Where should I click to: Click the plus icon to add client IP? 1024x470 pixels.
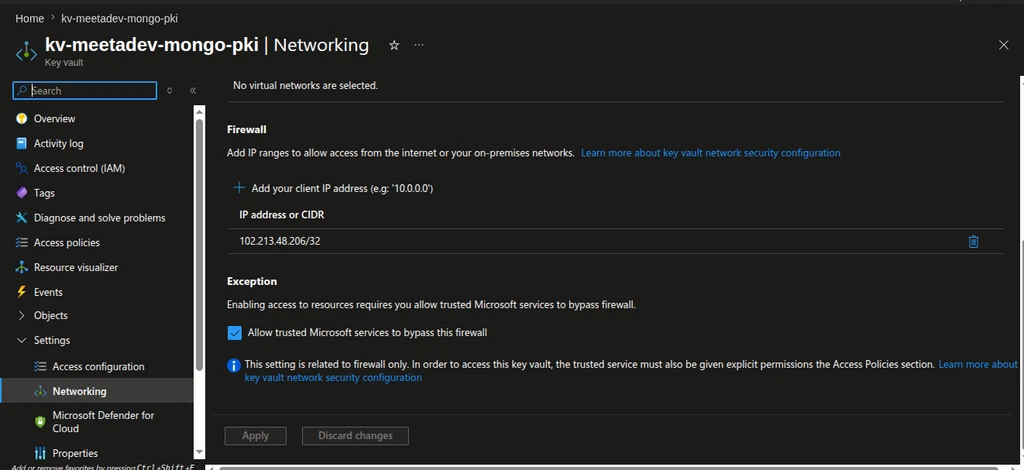click(239, 188)
